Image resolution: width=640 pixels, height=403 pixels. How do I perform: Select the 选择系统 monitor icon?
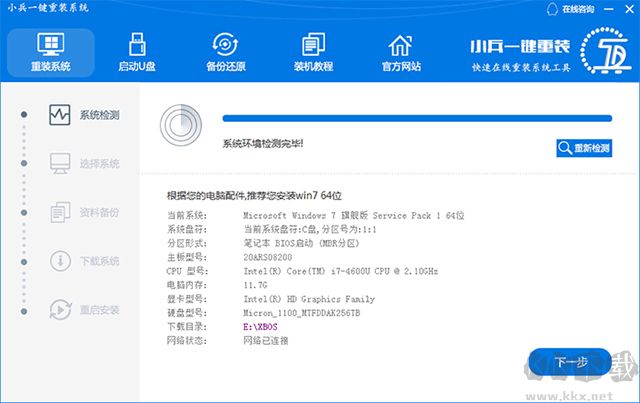point(60,164)
